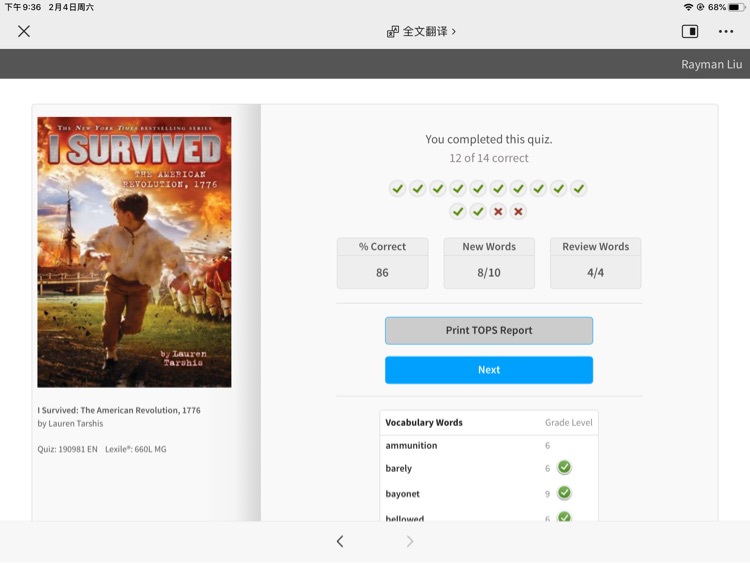The width and height of the screenshot is (750, 563).
Task: Click the Rayman Liu user name
Action: 711,64
